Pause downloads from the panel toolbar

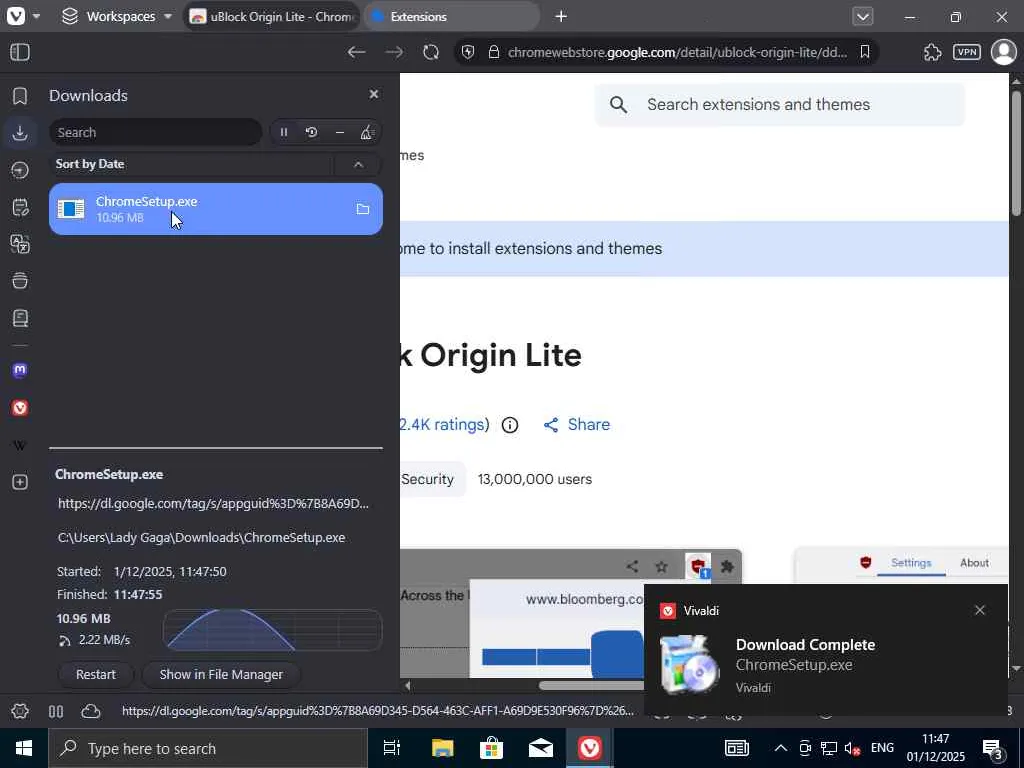(x=284, y=132)
